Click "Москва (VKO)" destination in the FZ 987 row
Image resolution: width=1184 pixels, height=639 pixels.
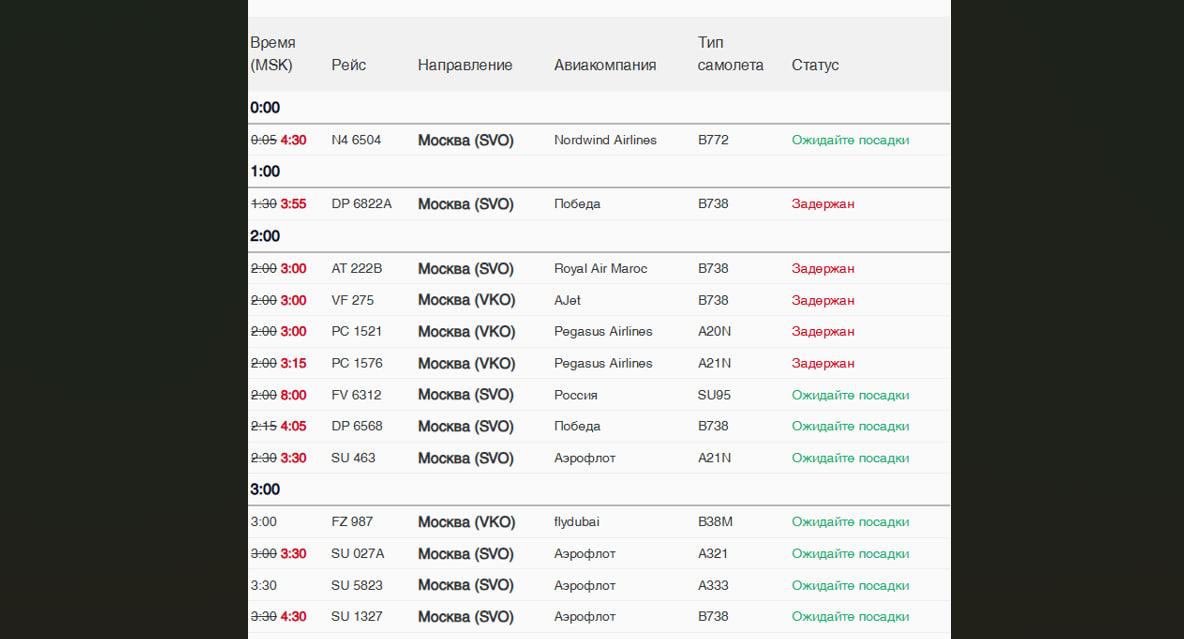[x=467, y=522]
